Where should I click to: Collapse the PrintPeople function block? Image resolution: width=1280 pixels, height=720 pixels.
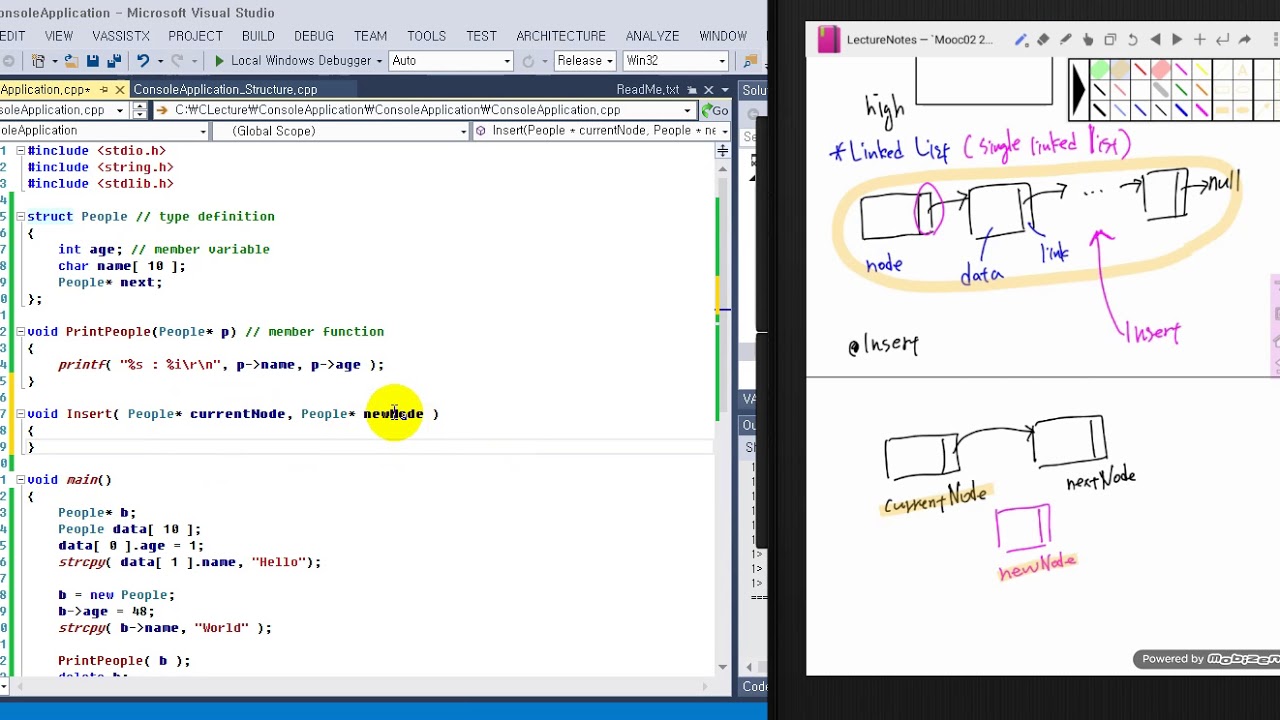click(x=20, y=331)
